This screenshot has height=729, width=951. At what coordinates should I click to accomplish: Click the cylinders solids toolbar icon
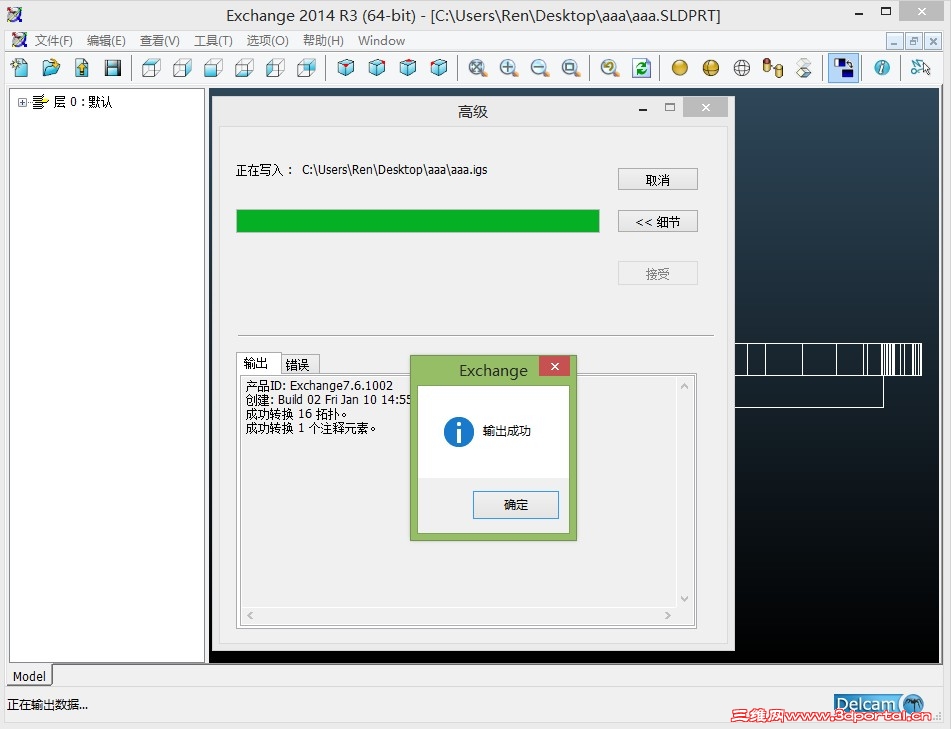(x=773, y=67)
